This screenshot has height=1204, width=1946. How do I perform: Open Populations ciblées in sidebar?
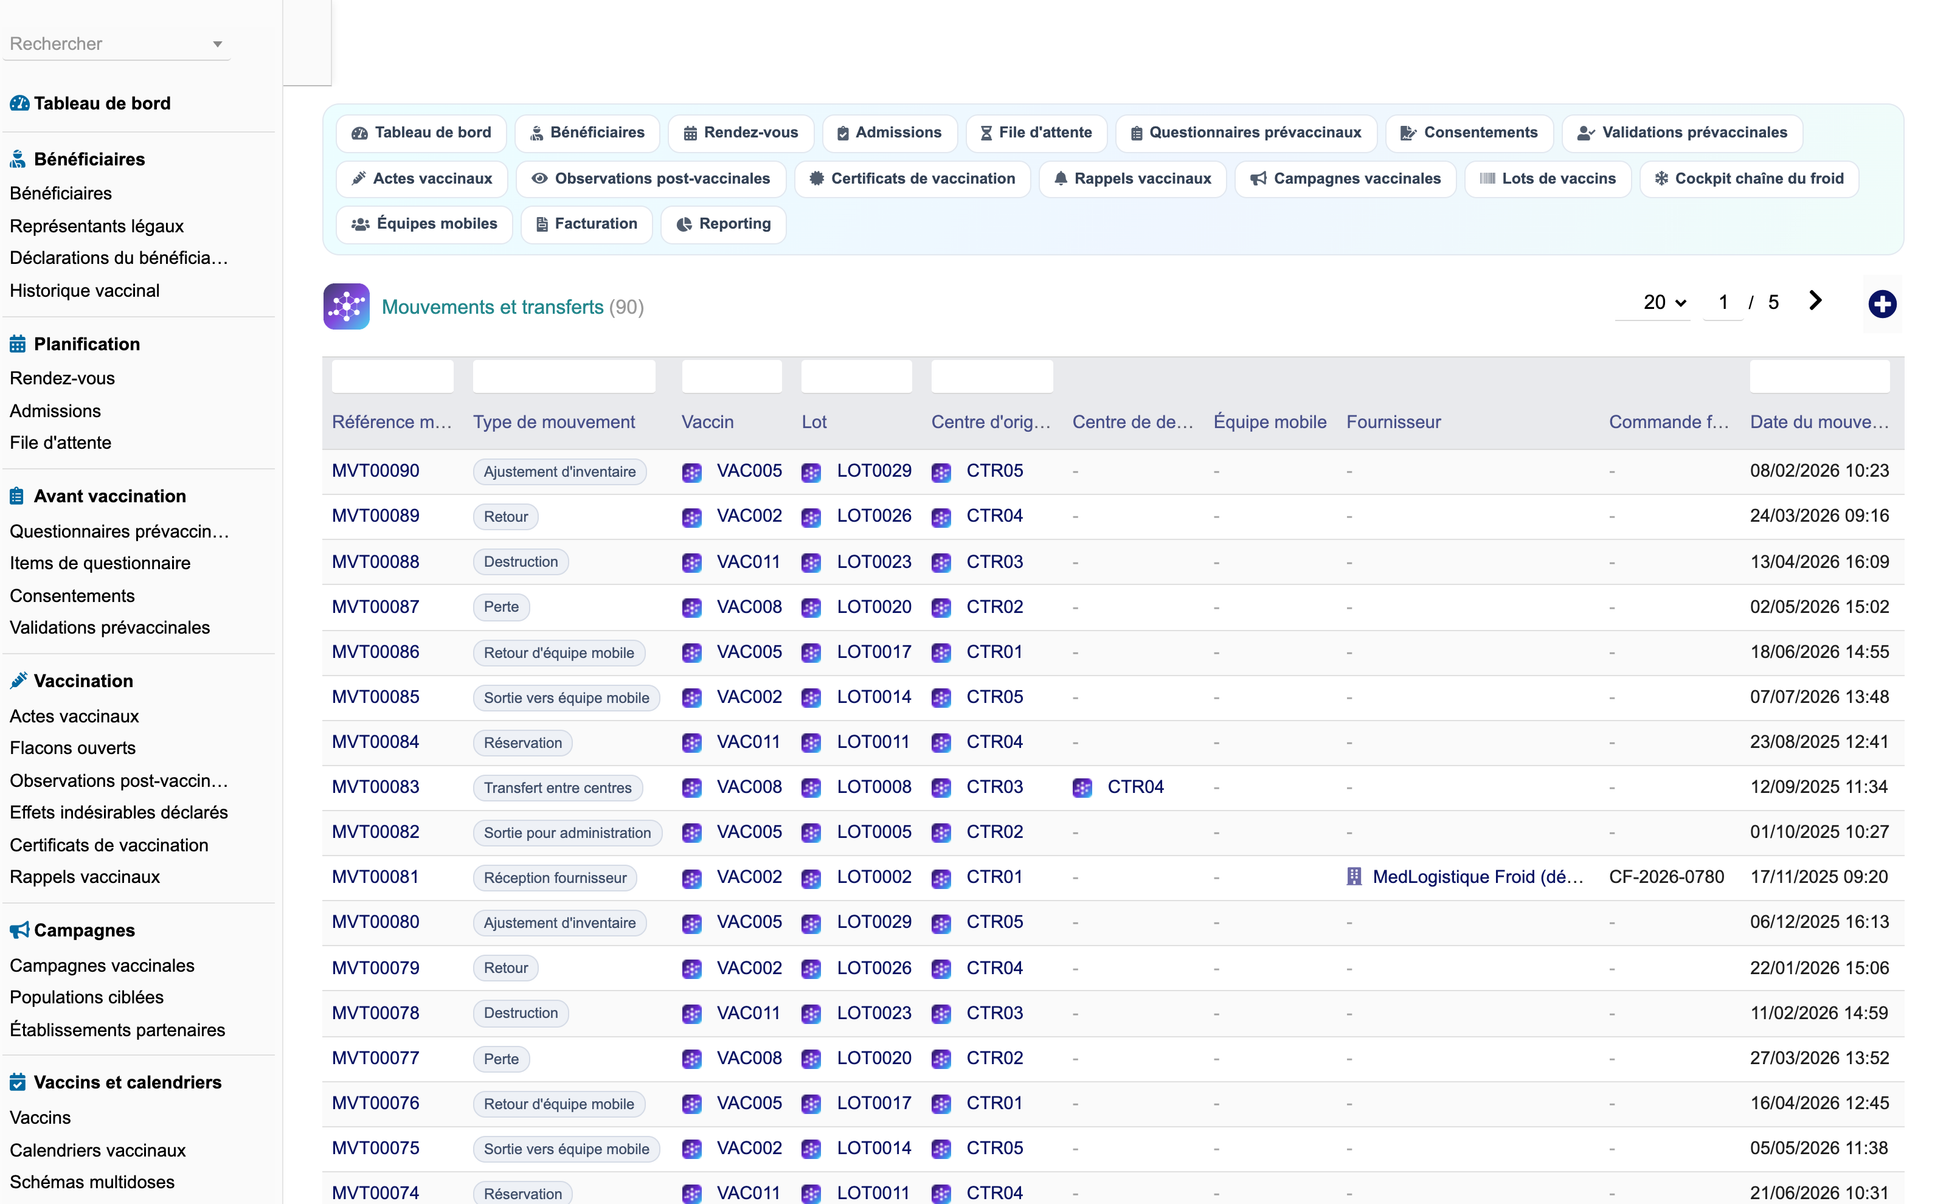pos(86,997)
